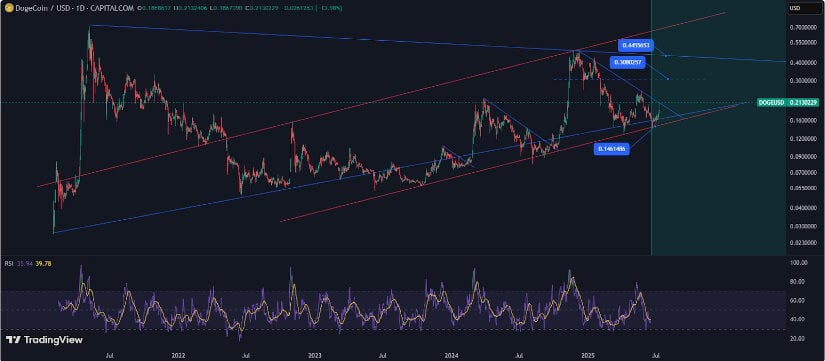The image size is (825, 361).
Task: Click the 0.0300000 price axis label
Action: pyautogui.click(x=802, y=226)
